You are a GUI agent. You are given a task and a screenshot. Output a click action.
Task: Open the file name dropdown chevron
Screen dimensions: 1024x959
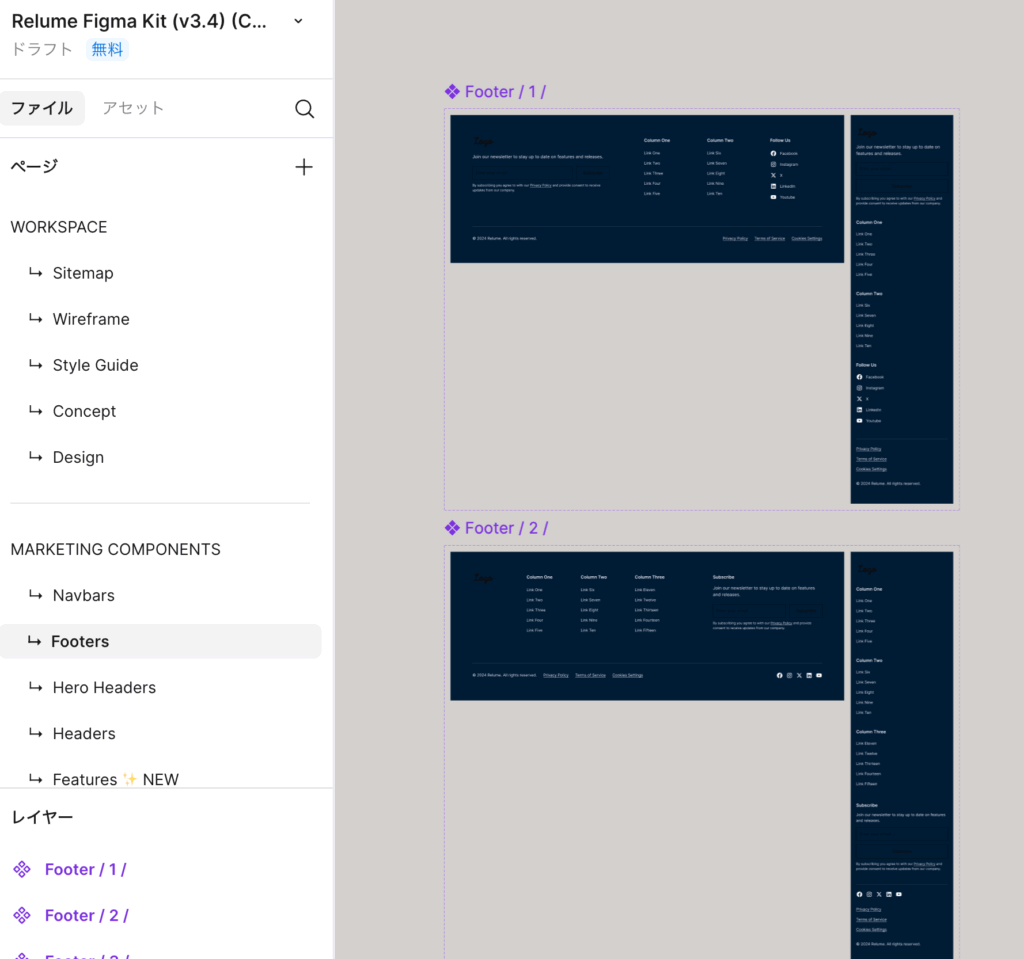coord(298,21)
